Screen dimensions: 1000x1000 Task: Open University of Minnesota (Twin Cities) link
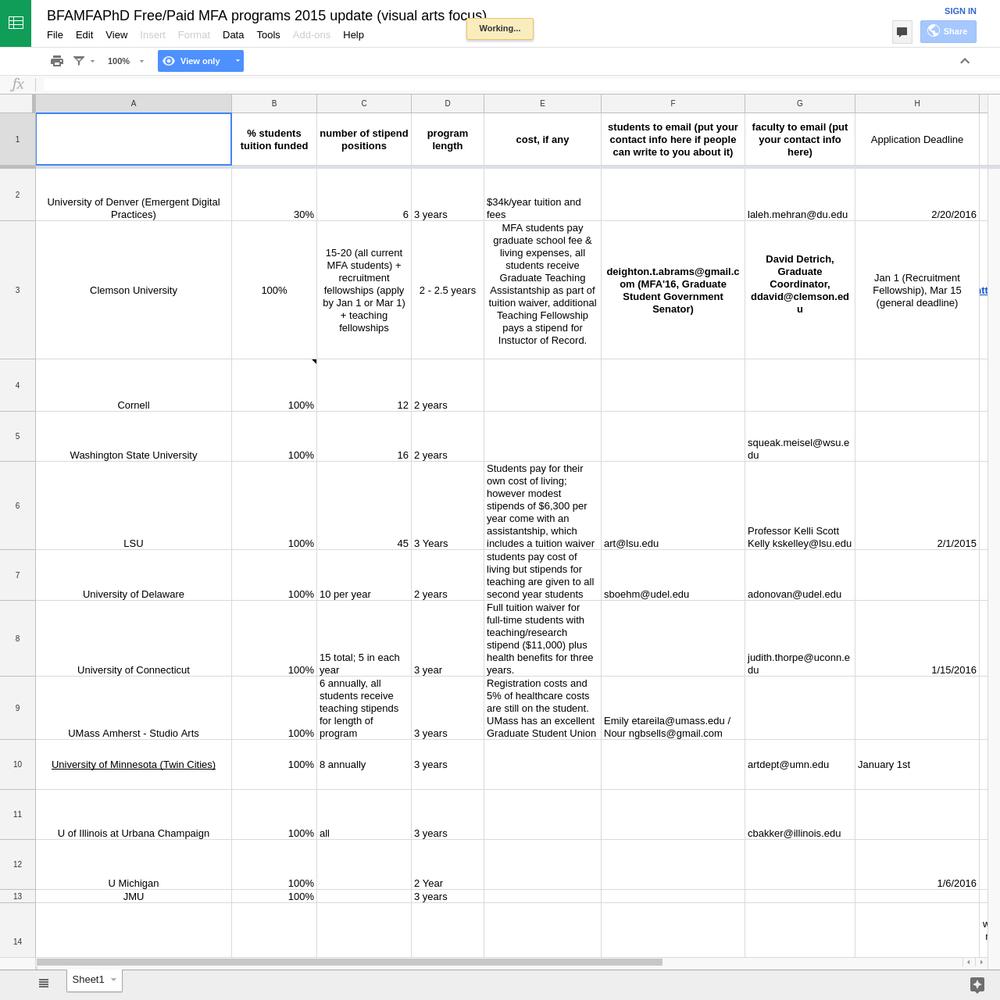[133, 764]
